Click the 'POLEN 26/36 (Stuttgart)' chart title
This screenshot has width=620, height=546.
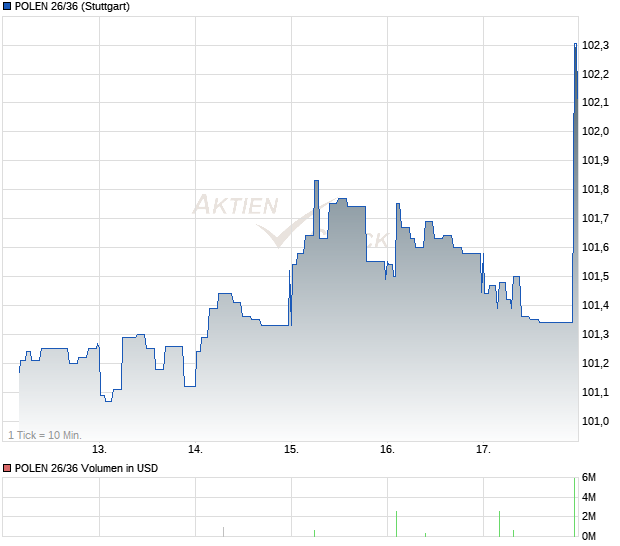(x=72, y=6)
